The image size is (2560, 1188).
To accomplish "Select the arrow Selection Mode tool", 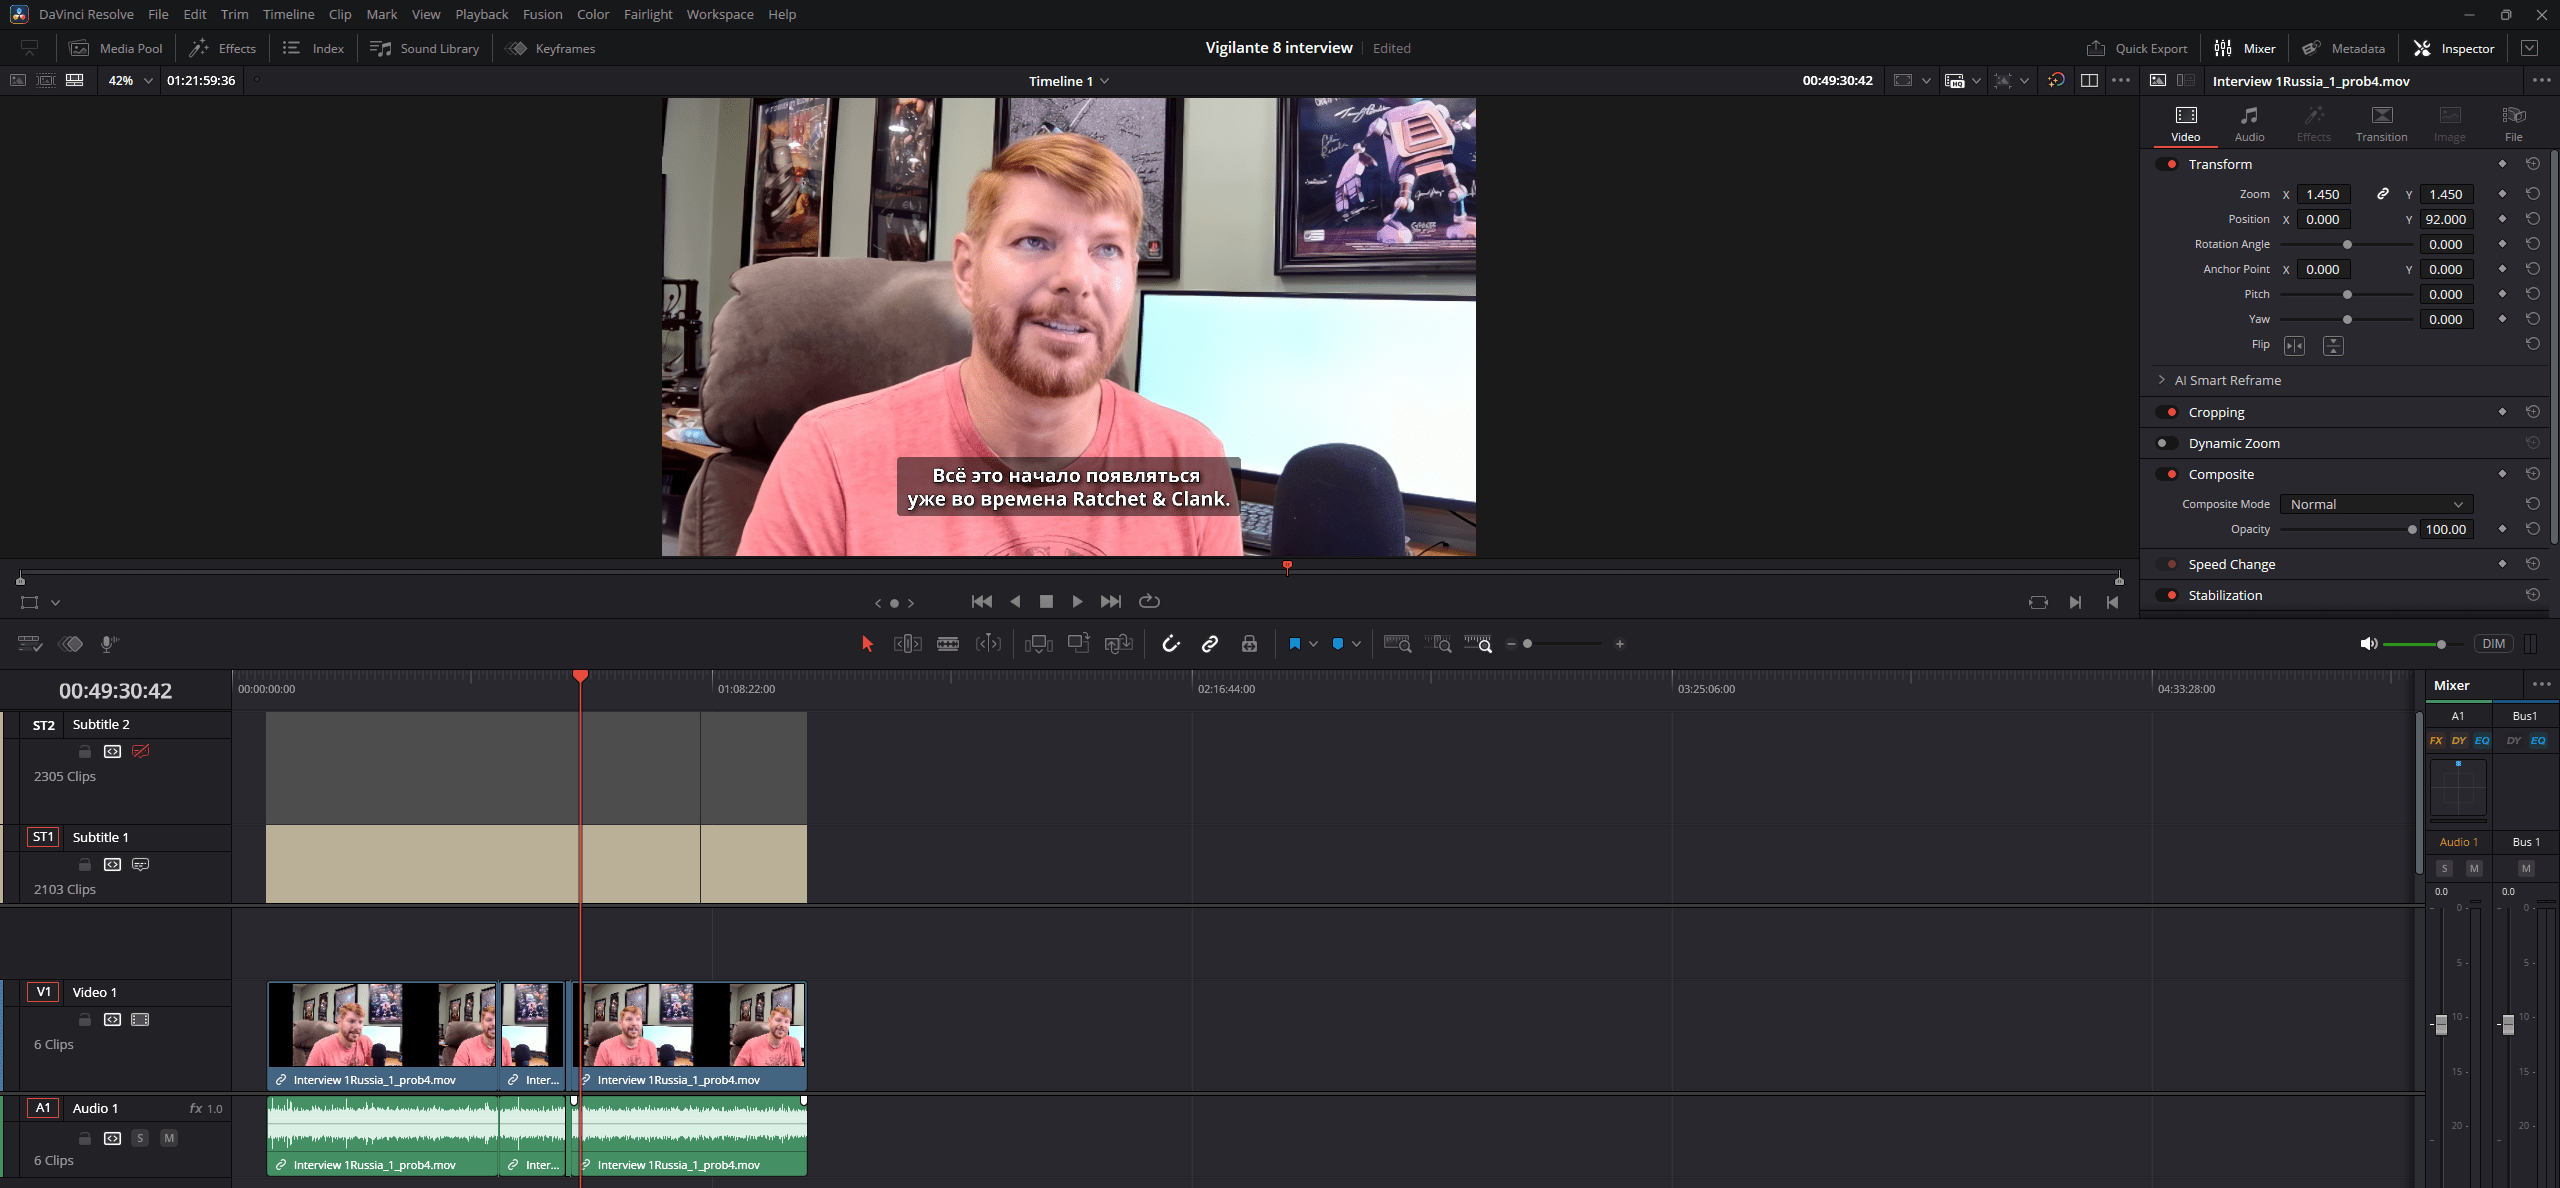I will click(x=867, y=644).
